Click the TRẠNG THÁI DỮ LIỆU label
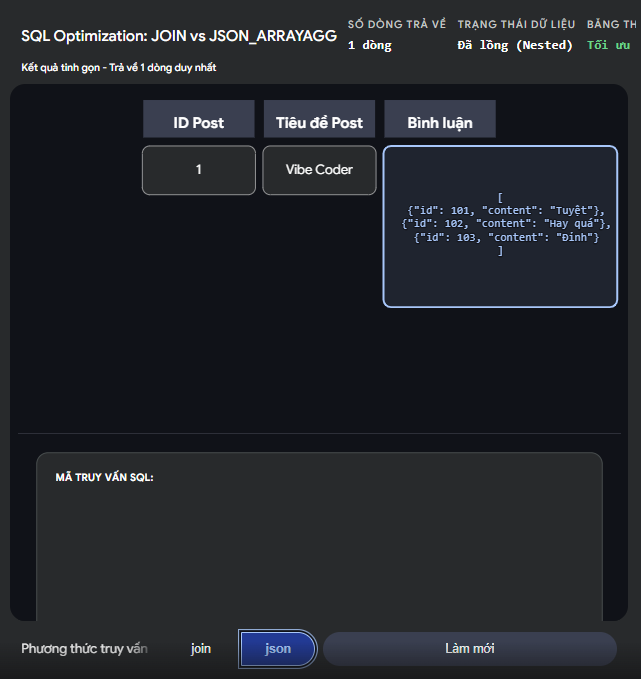 516,24
